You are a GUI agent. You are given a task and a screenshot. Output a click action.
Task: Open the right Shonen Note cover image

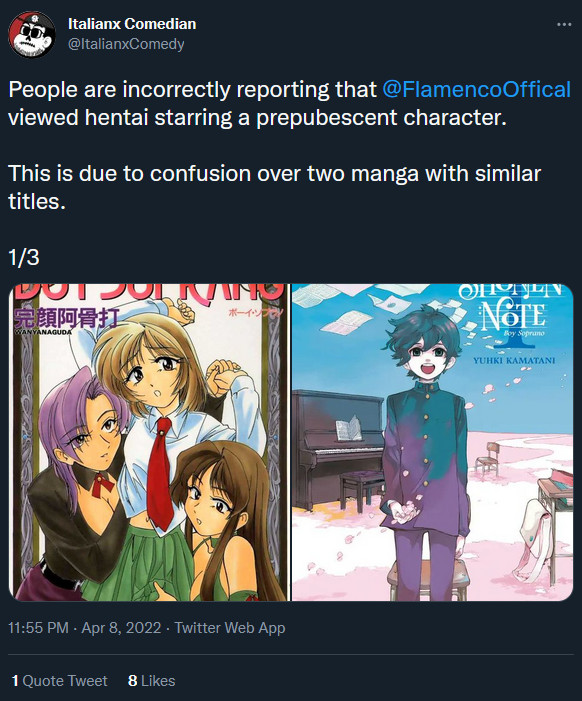433,442
